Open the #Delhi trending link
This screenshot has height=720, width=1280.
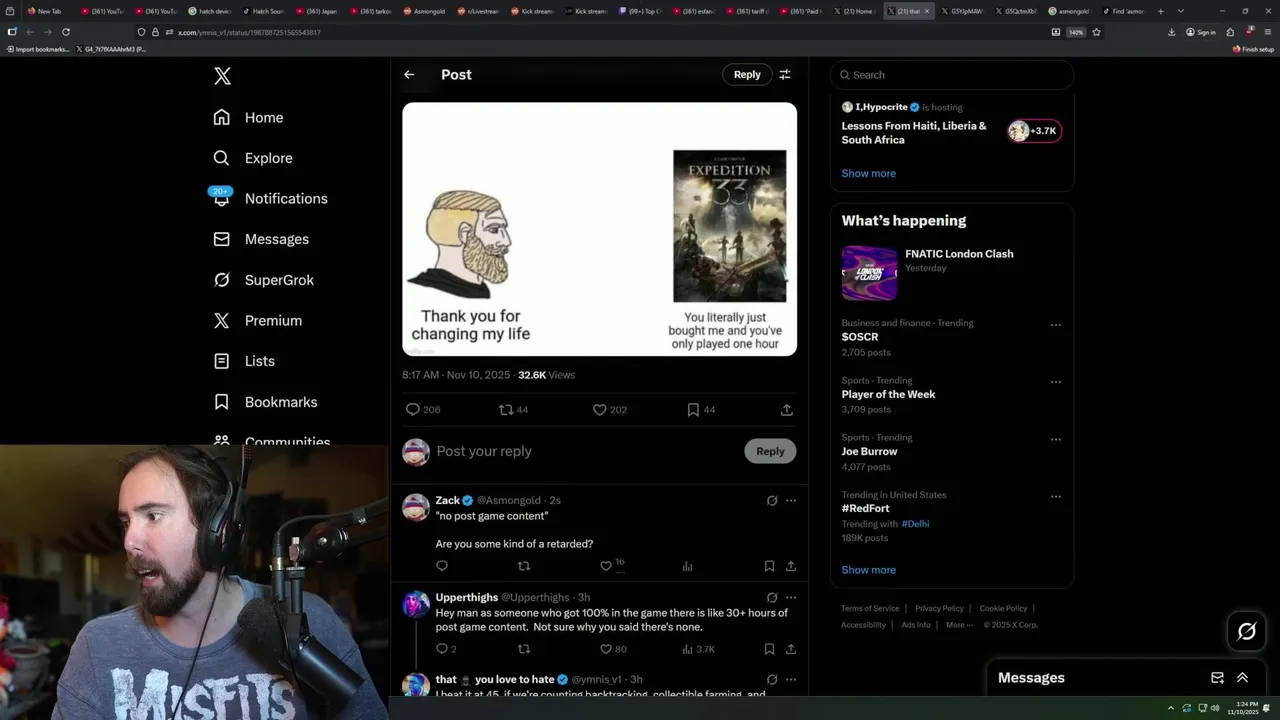coord(915,524)
